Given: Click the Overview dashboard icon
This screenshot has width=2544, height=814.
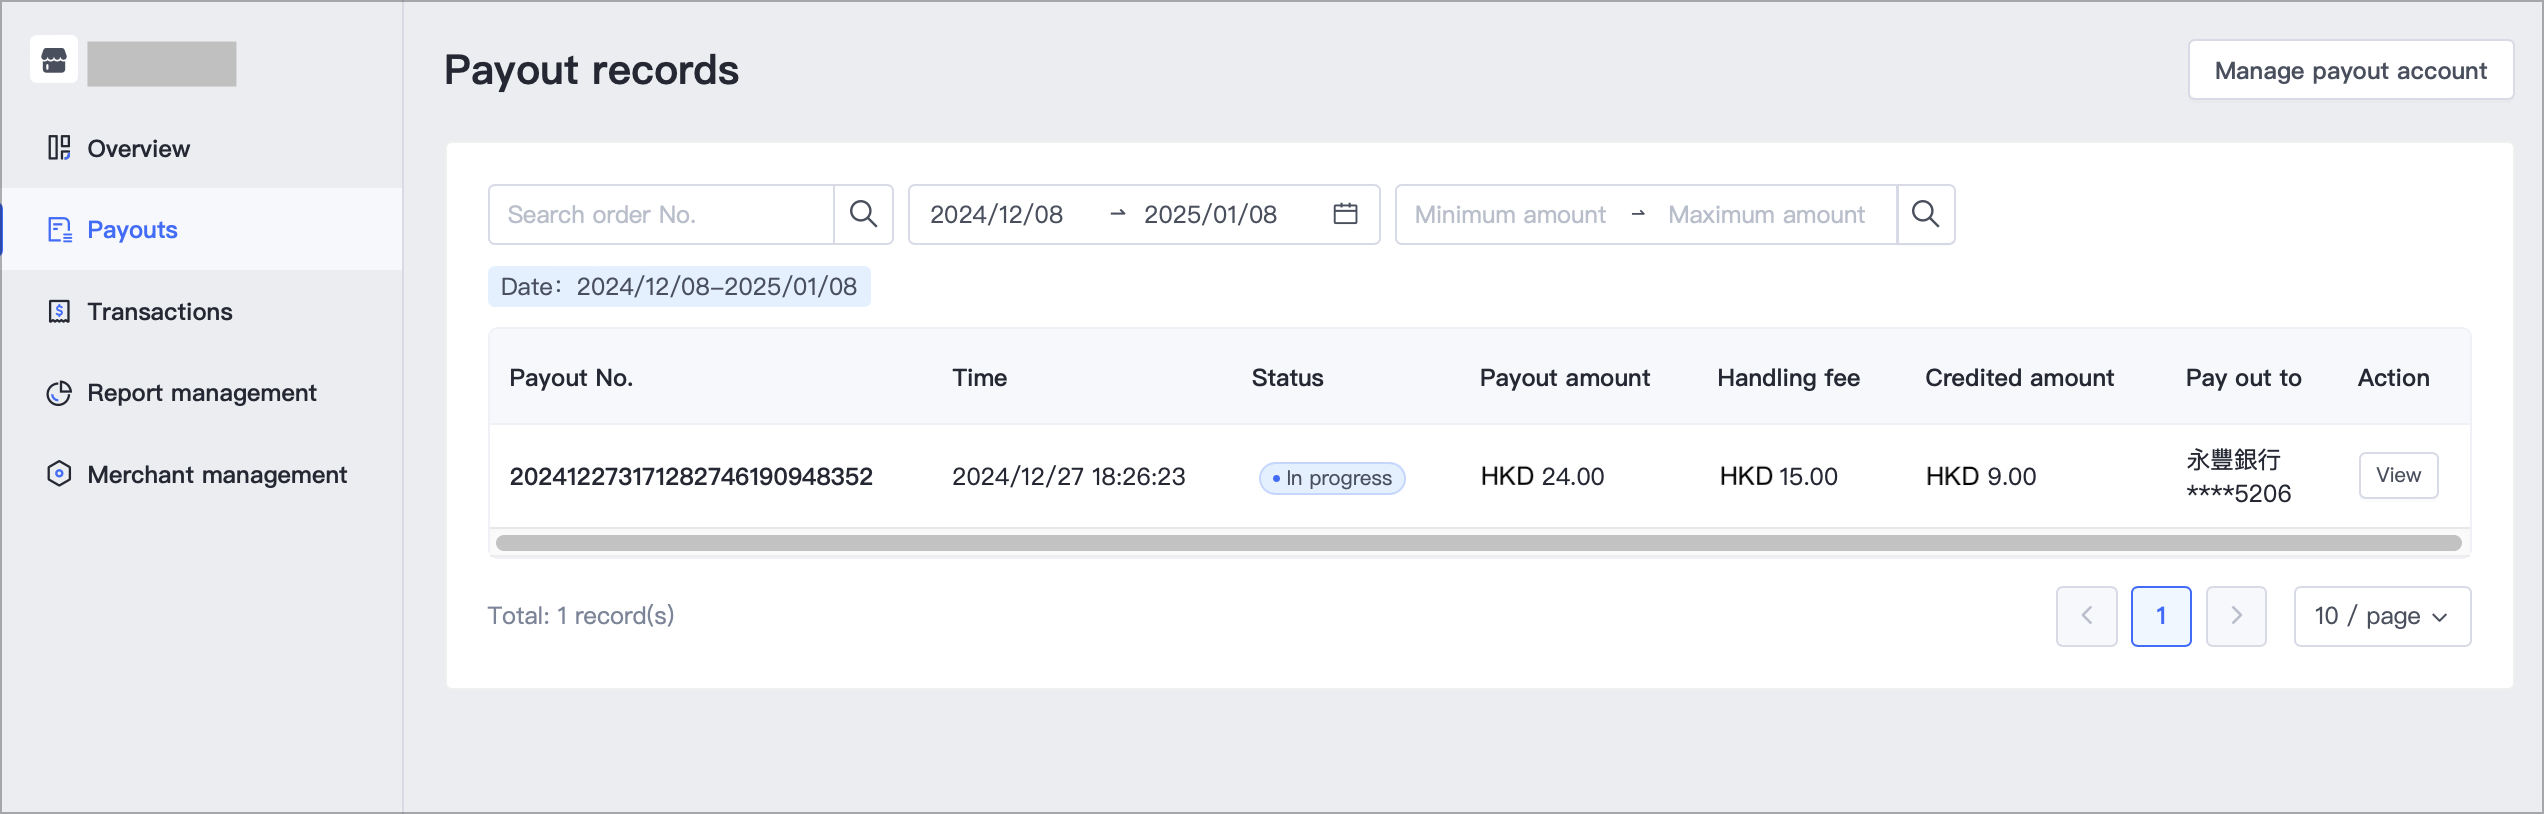Looking at the screenshot, I should coord(59,148).
